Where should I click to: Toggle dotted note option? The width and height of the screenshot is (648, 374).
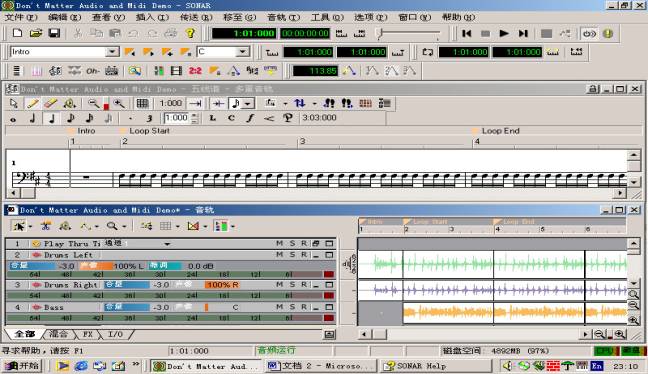pos(131,119)
